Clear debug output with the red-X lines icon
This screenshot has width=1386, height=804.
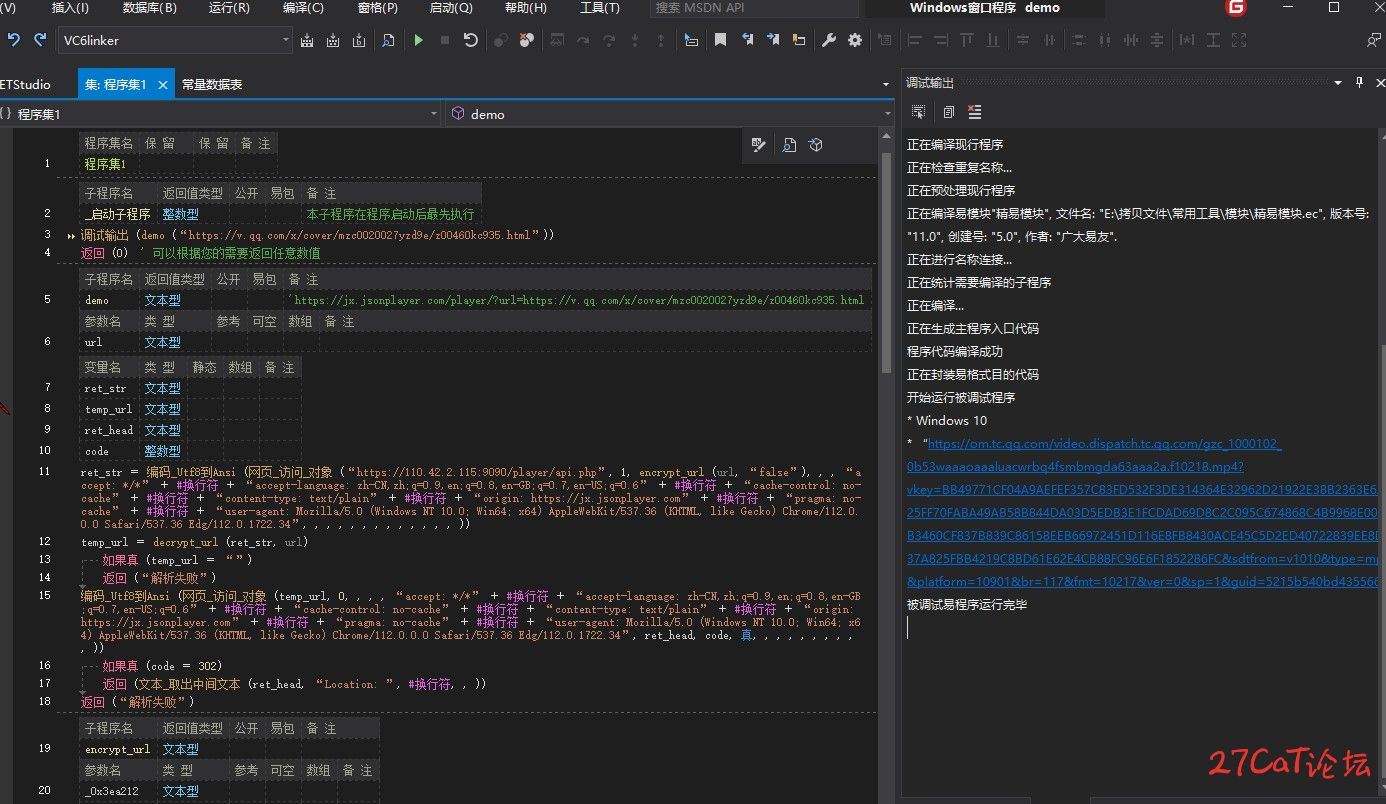point(975,112)
